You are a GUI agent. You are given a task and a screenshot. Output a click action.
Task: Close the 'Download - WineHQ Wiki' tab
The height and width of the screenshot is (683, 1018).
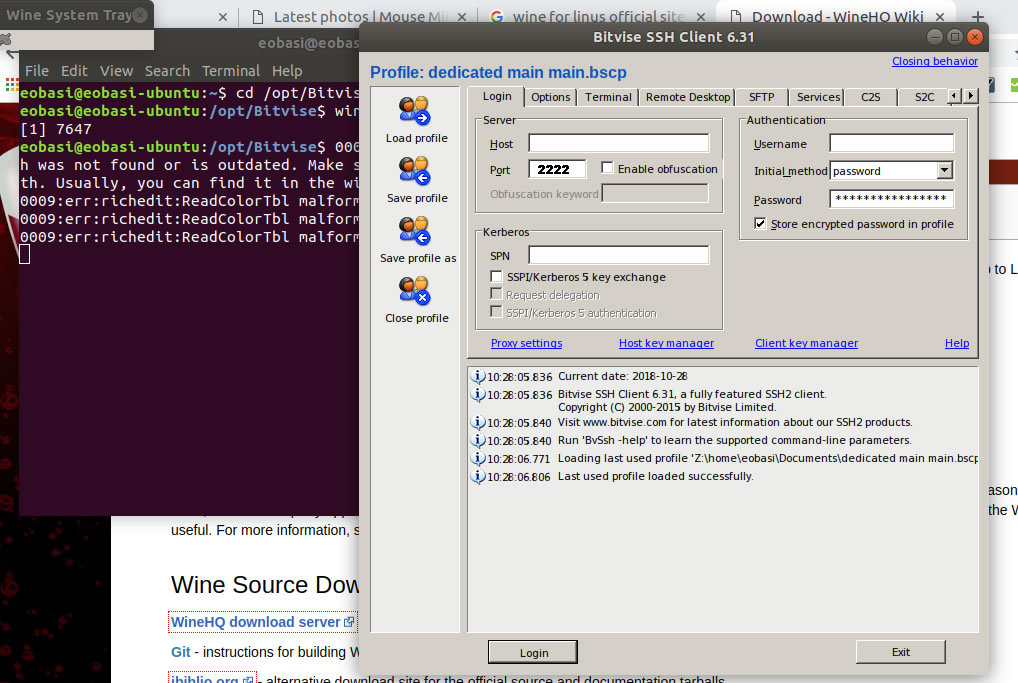pos(939,17)
